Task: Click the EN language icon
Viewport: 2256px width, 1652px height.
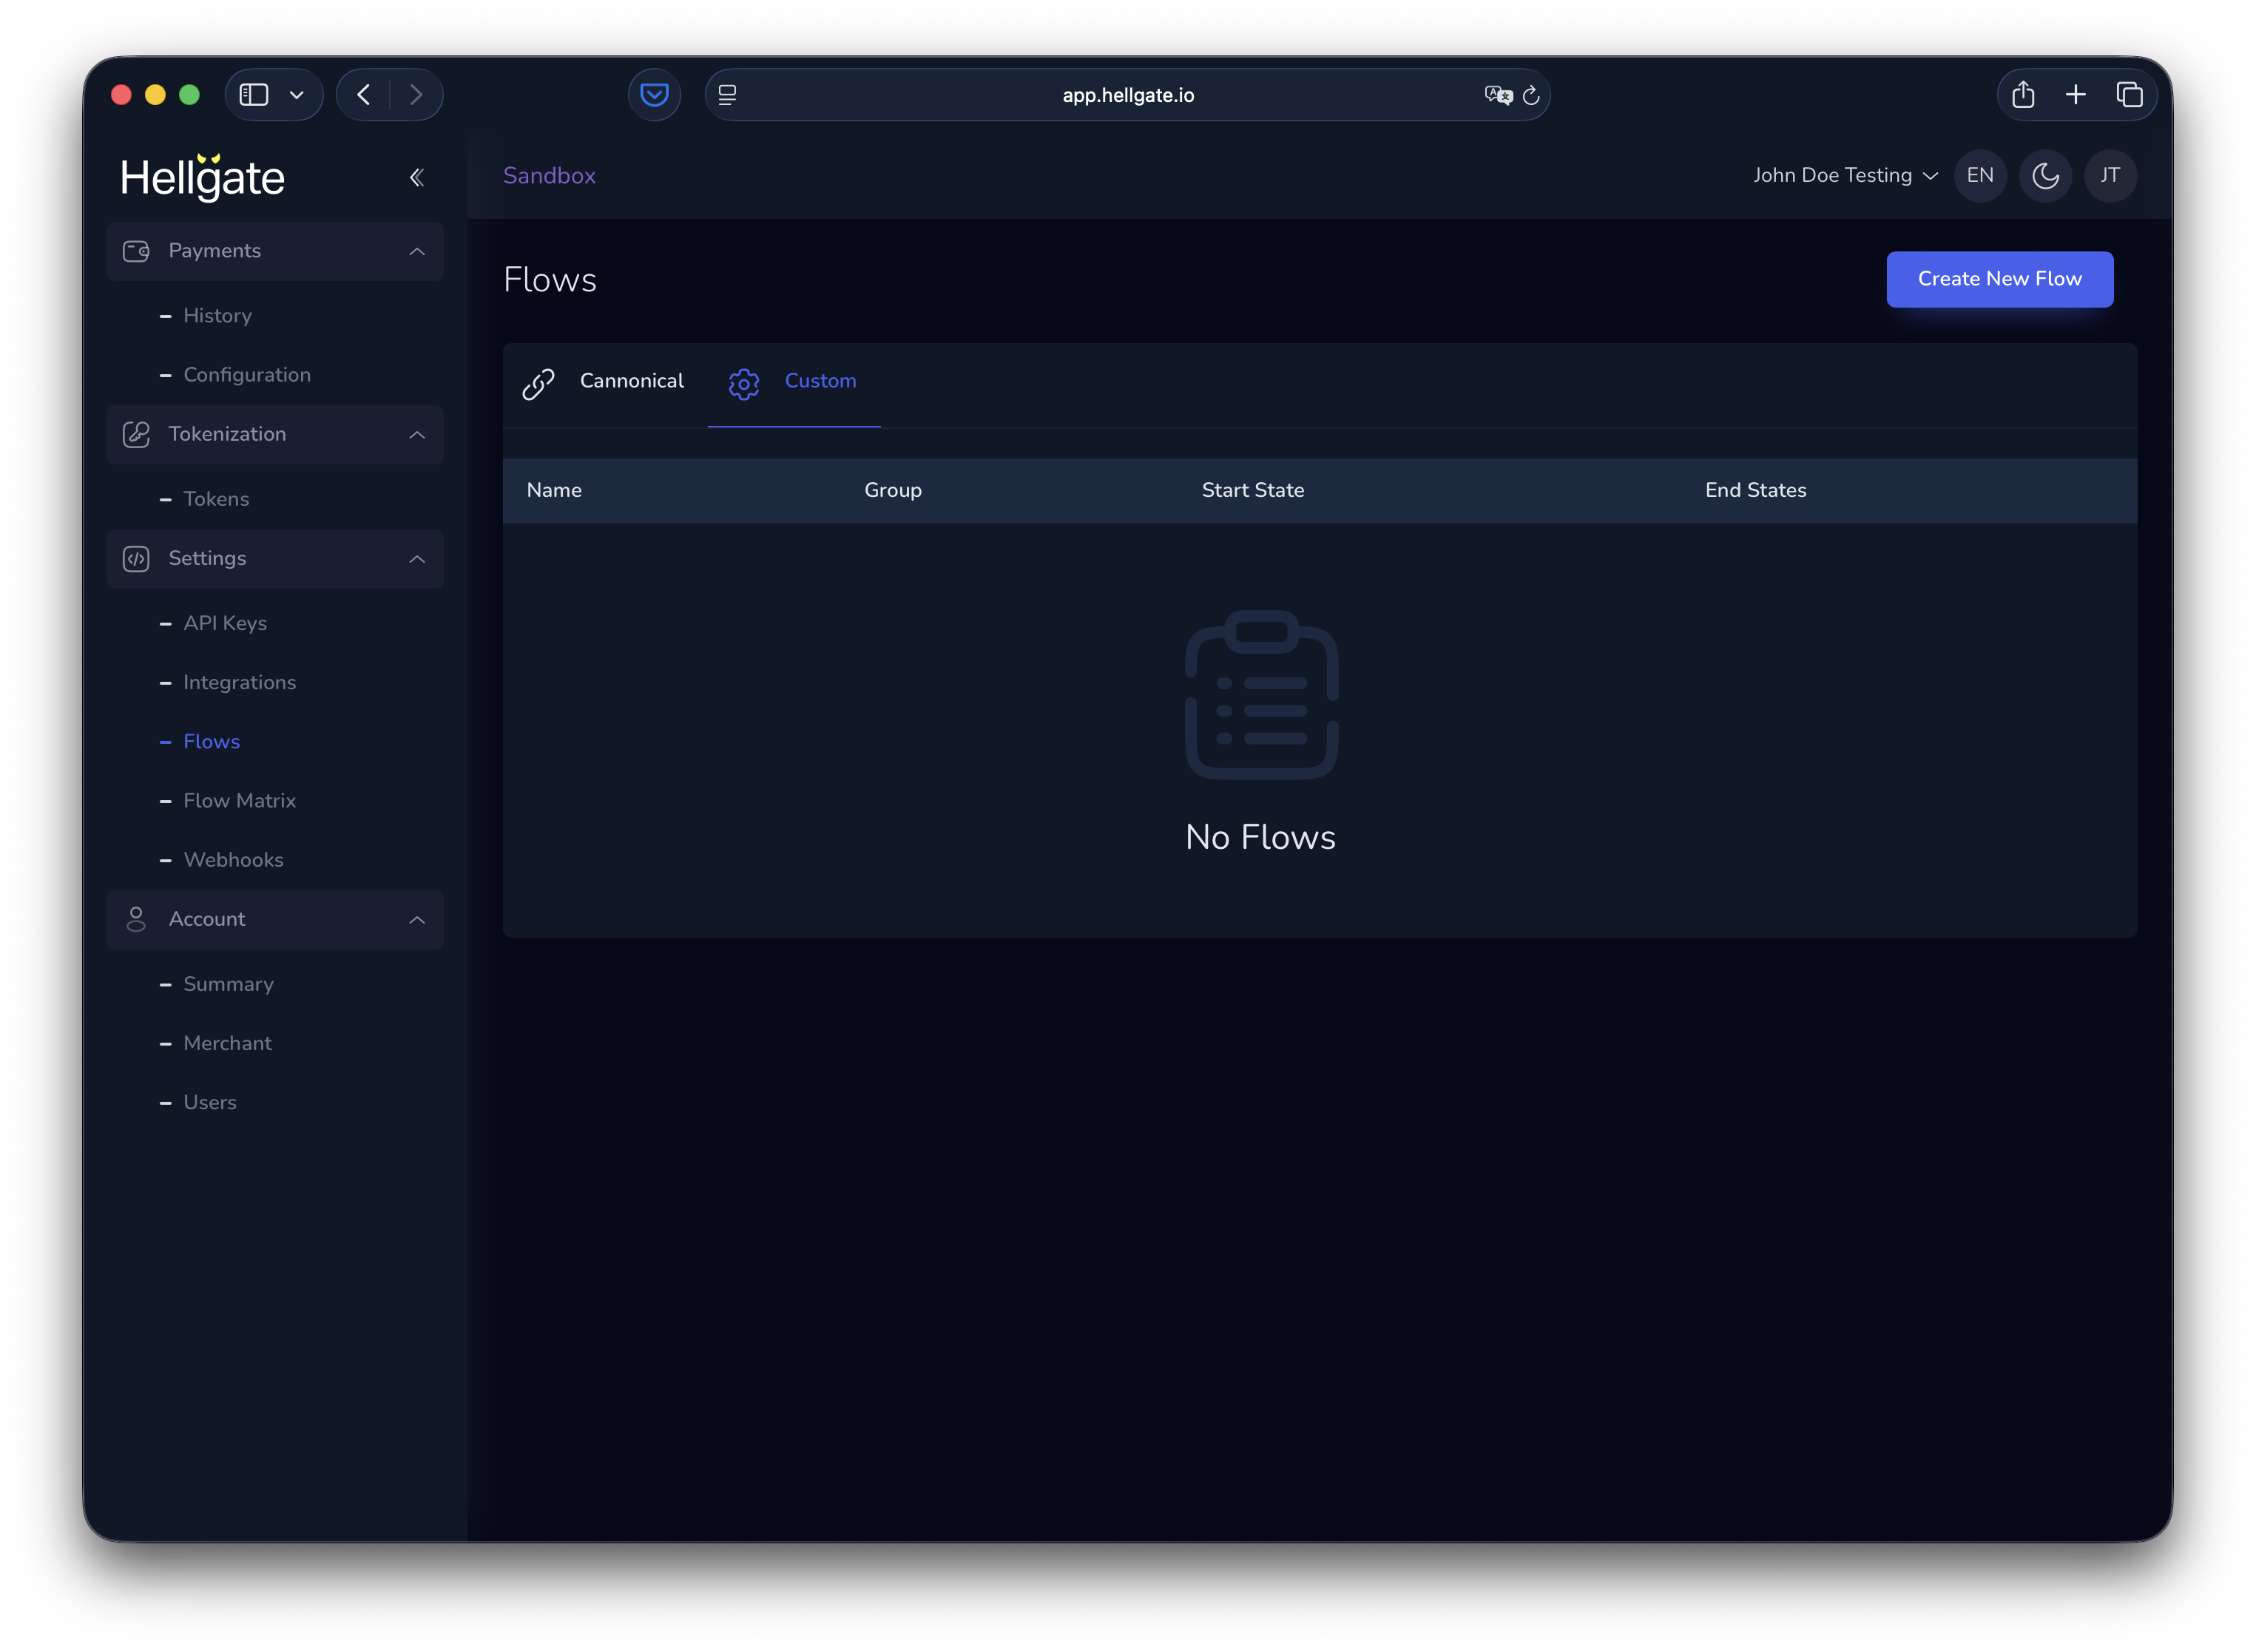Action: (x=1980, y=175)
